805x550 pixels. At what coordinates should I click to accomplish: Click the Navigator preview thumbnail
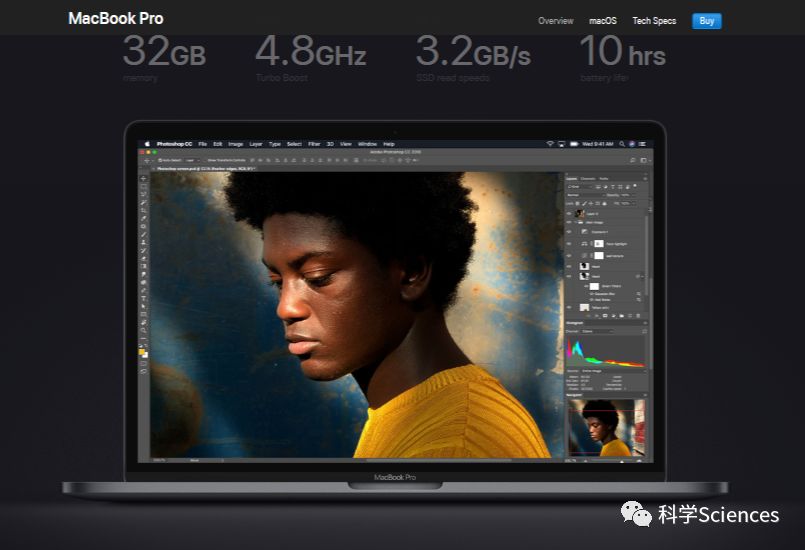pyautogui.click(x=606, y=428)
